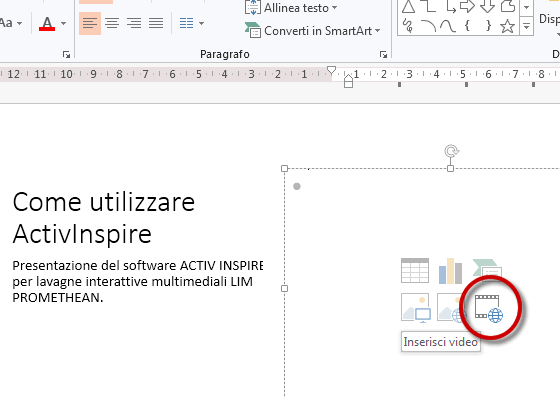Toggle right text alignment
560x400 pixels.
[x=134, y=23]
